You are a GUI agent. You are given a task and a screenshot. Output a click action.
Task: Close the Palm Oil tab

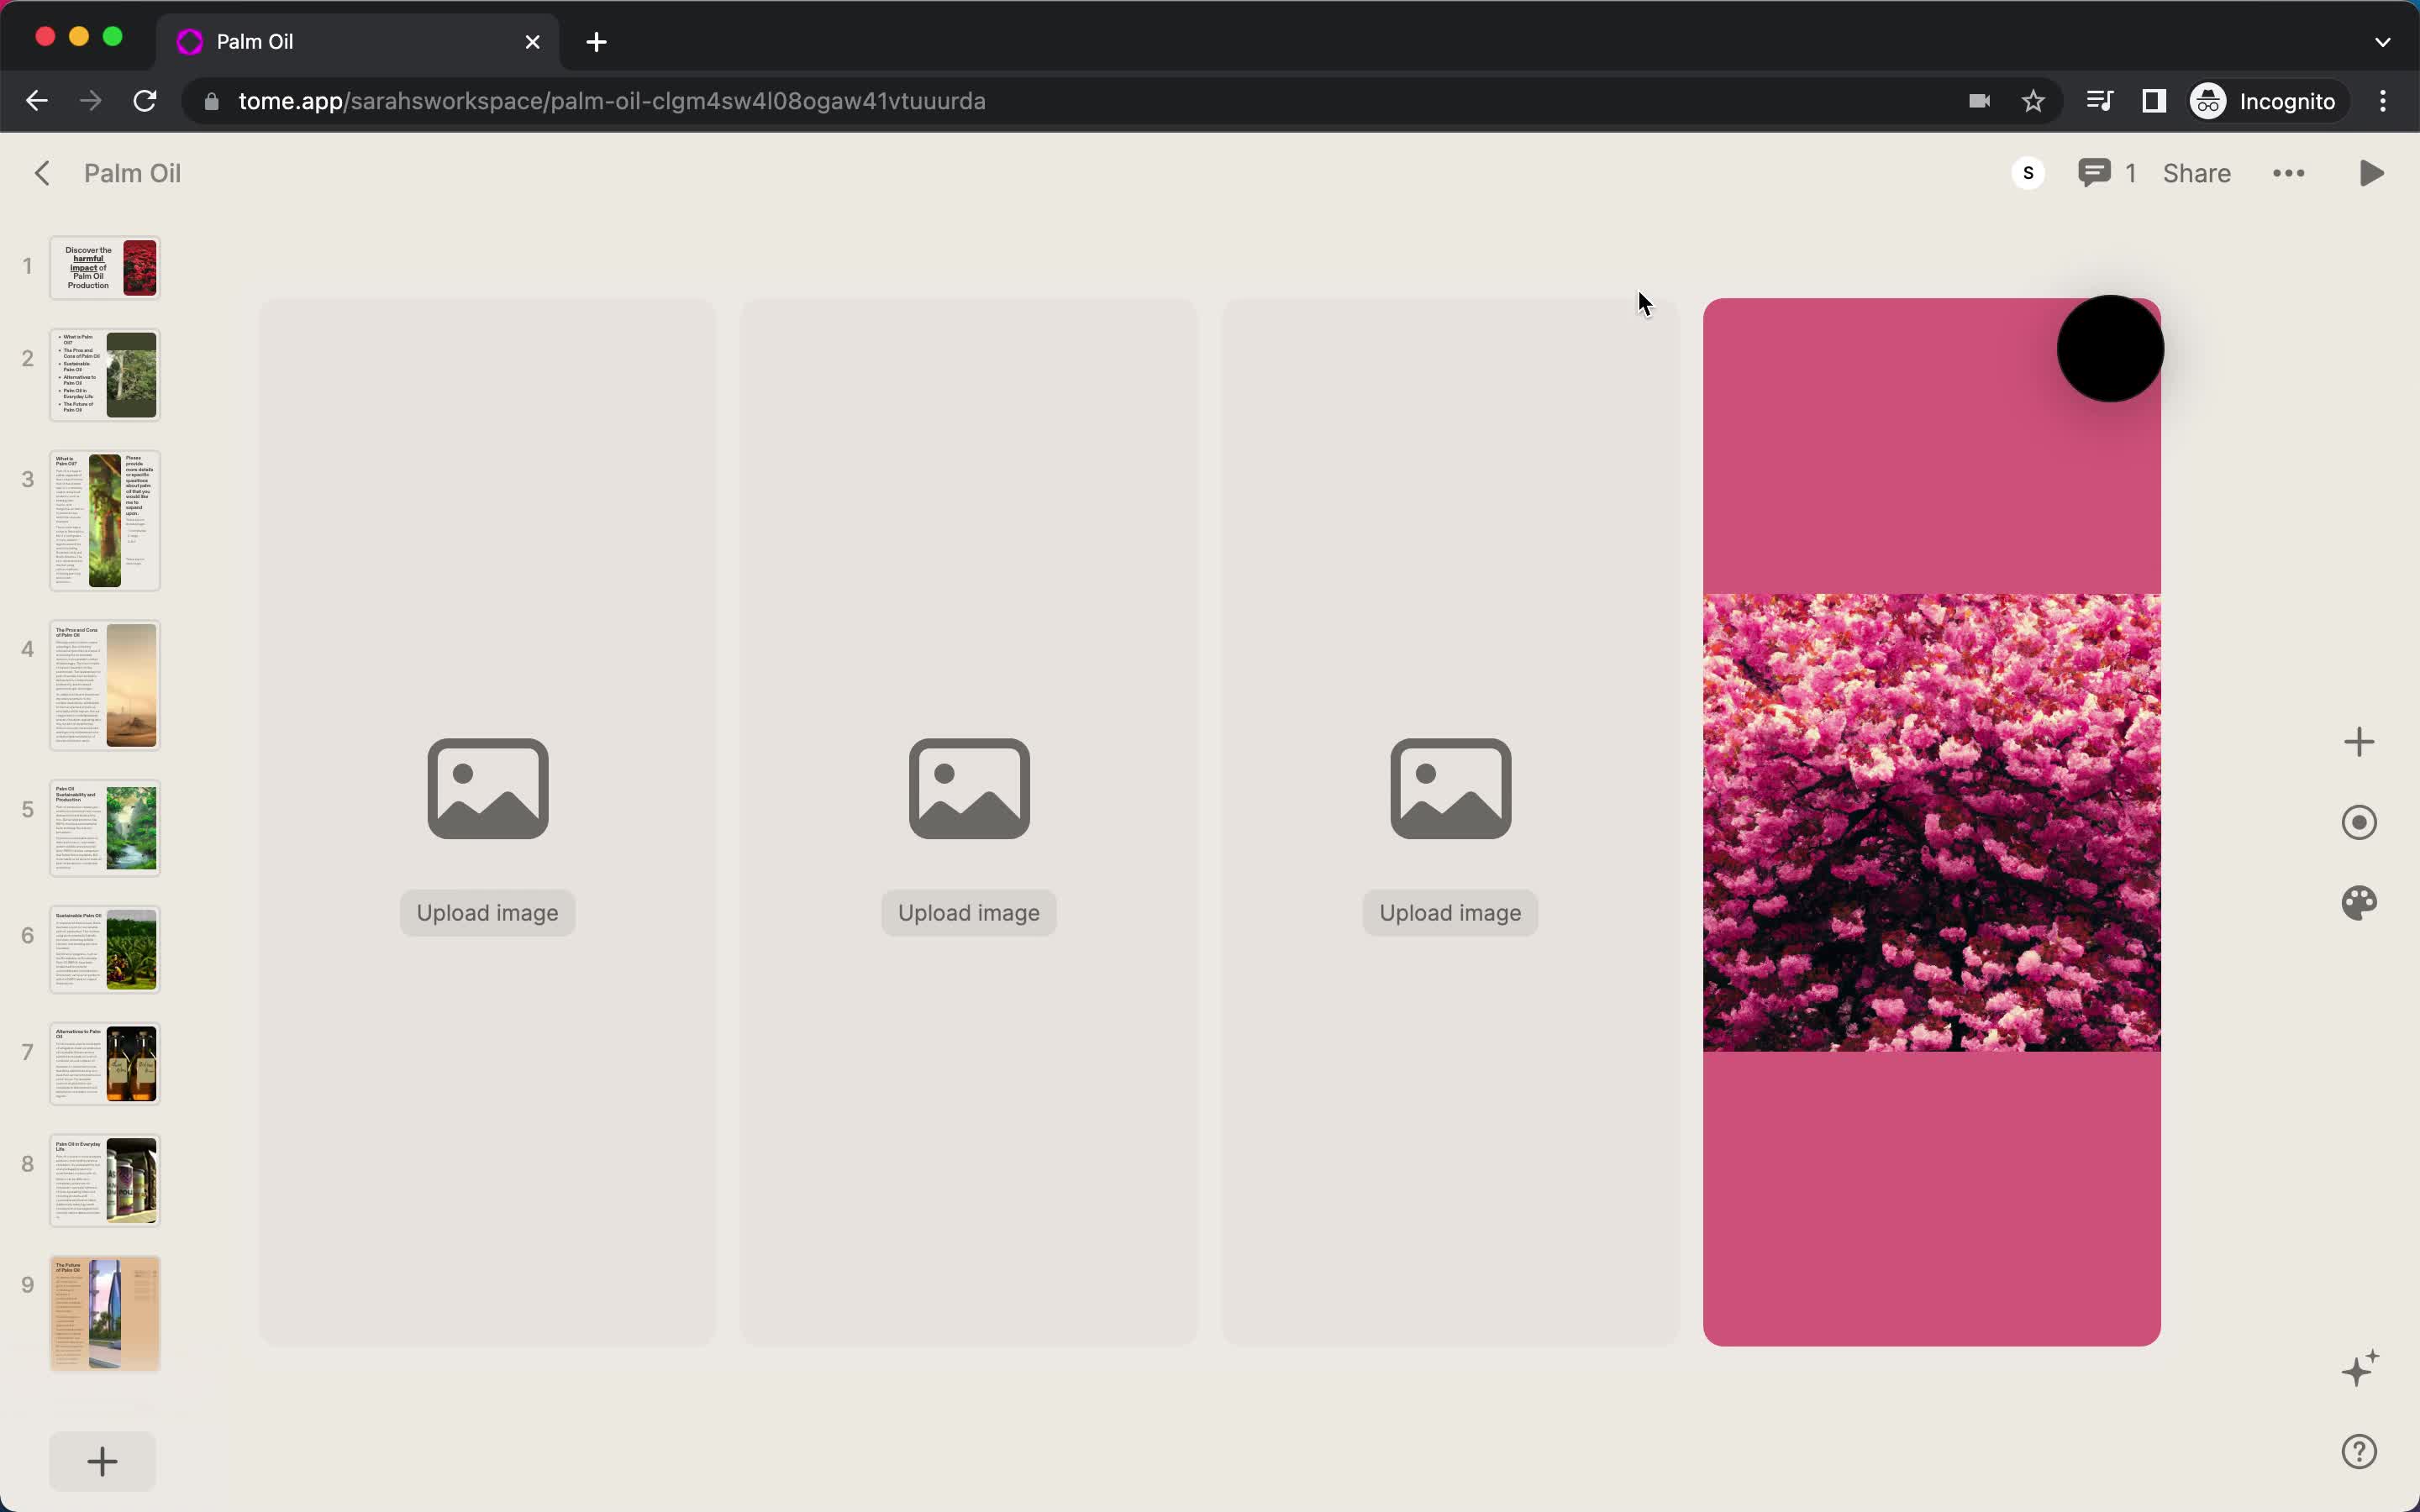coord(532,42)
